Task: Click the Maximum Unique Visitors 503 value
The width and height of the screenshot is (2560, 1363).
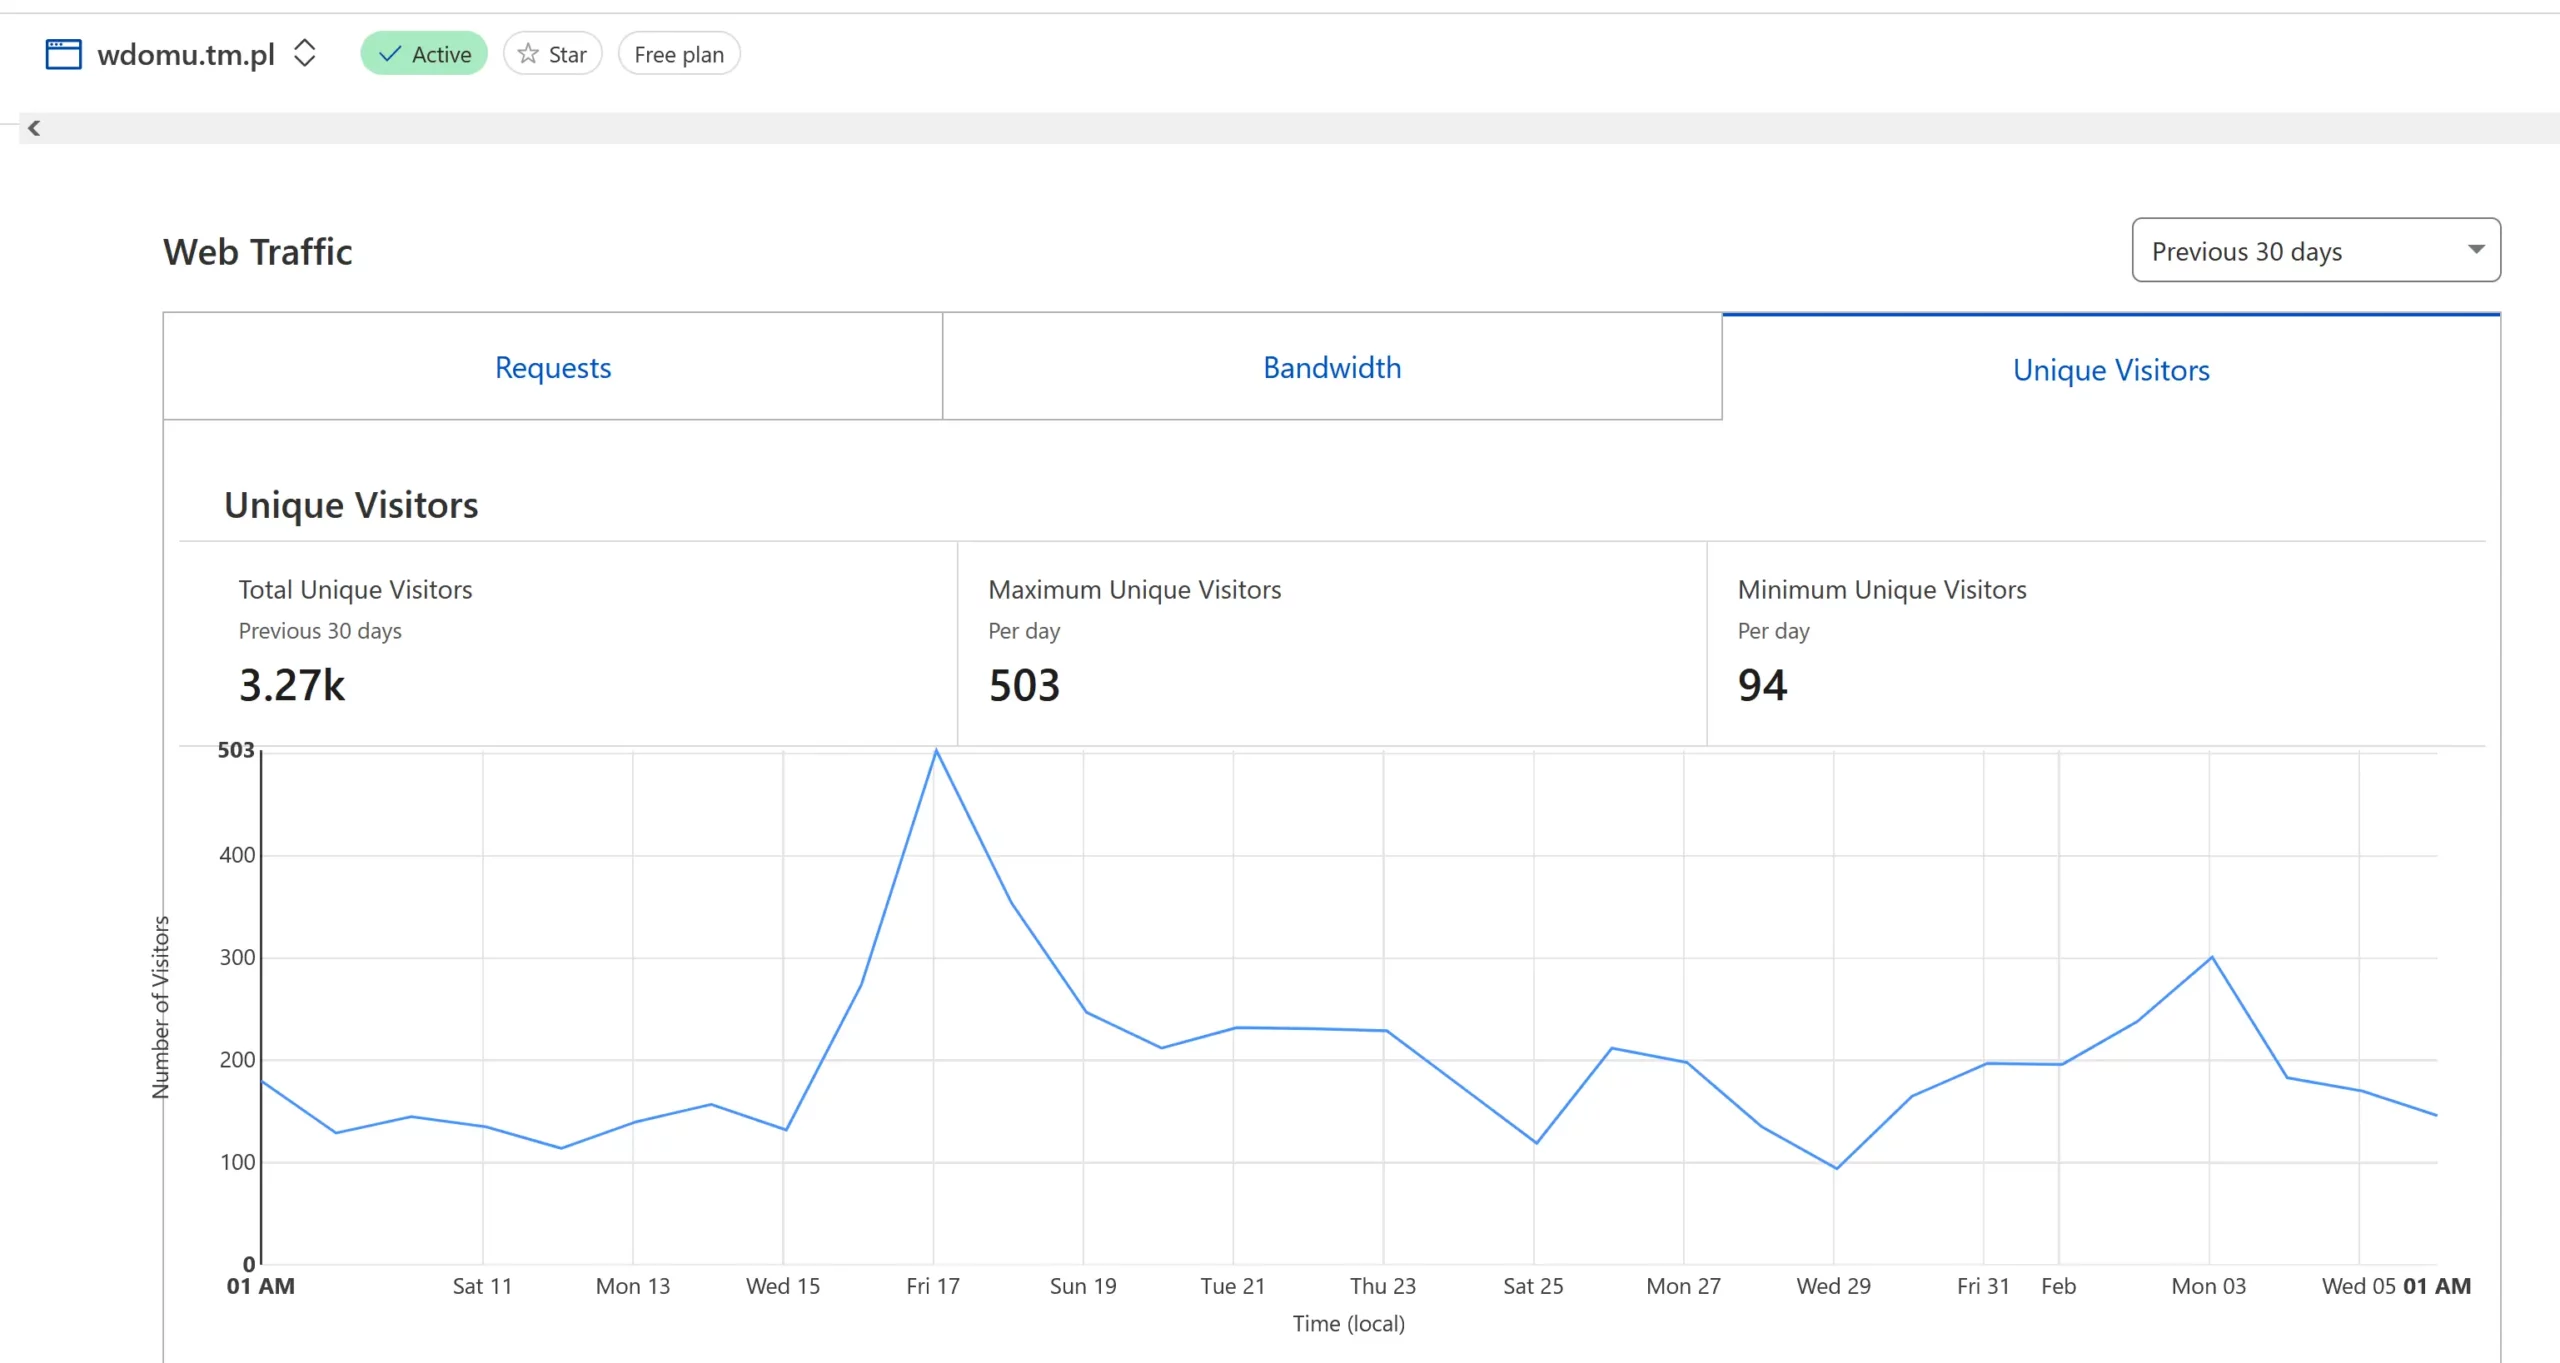Action: (1024, 685)
